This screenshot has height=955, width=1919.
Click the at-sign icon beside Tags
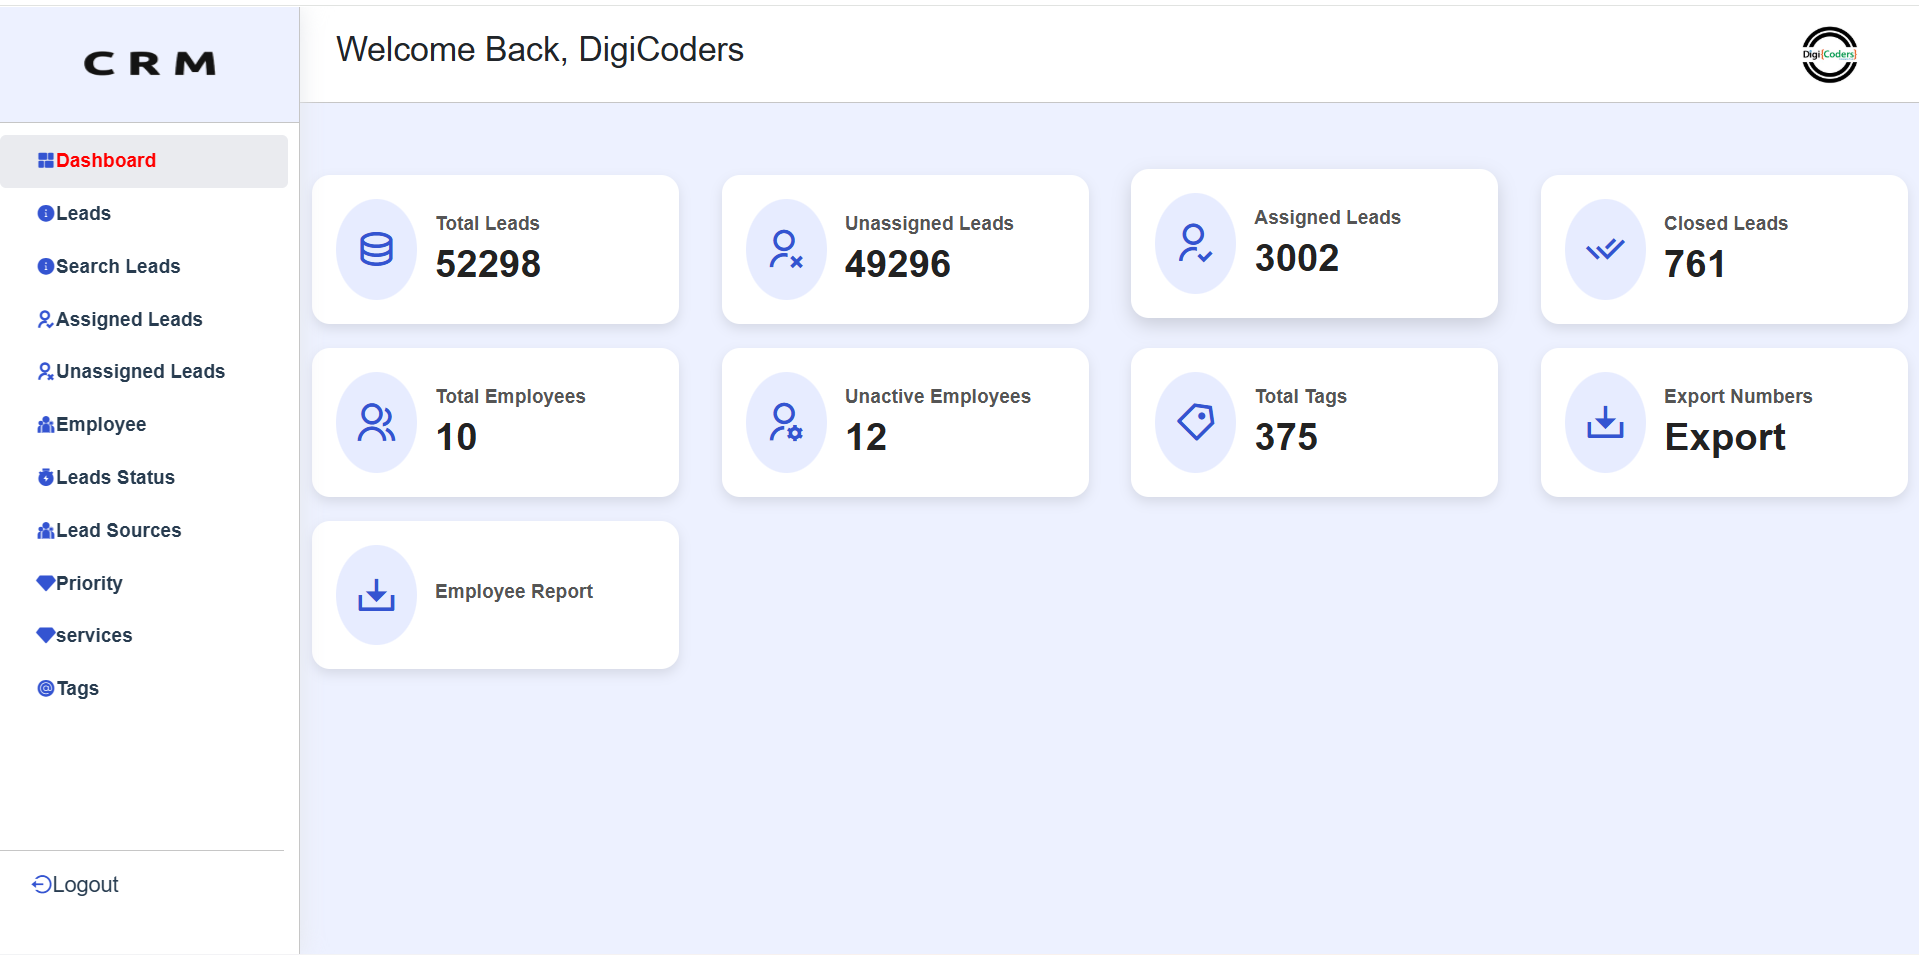(46, 688)
